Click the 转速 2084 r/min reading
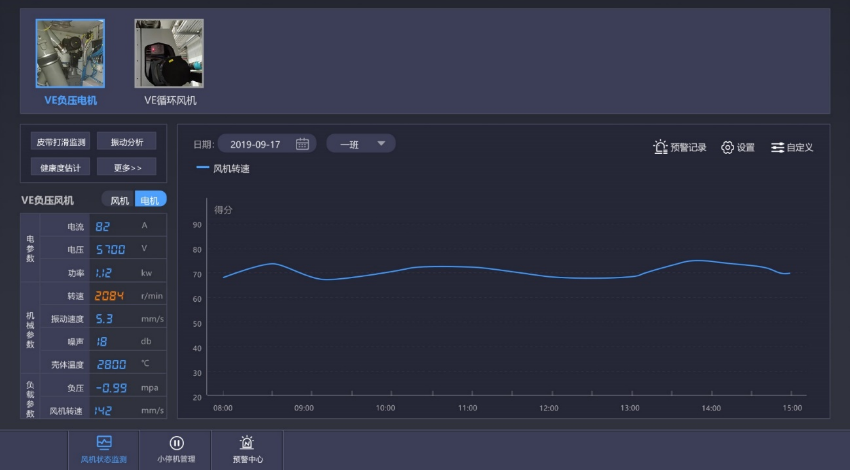 (110, 296)
